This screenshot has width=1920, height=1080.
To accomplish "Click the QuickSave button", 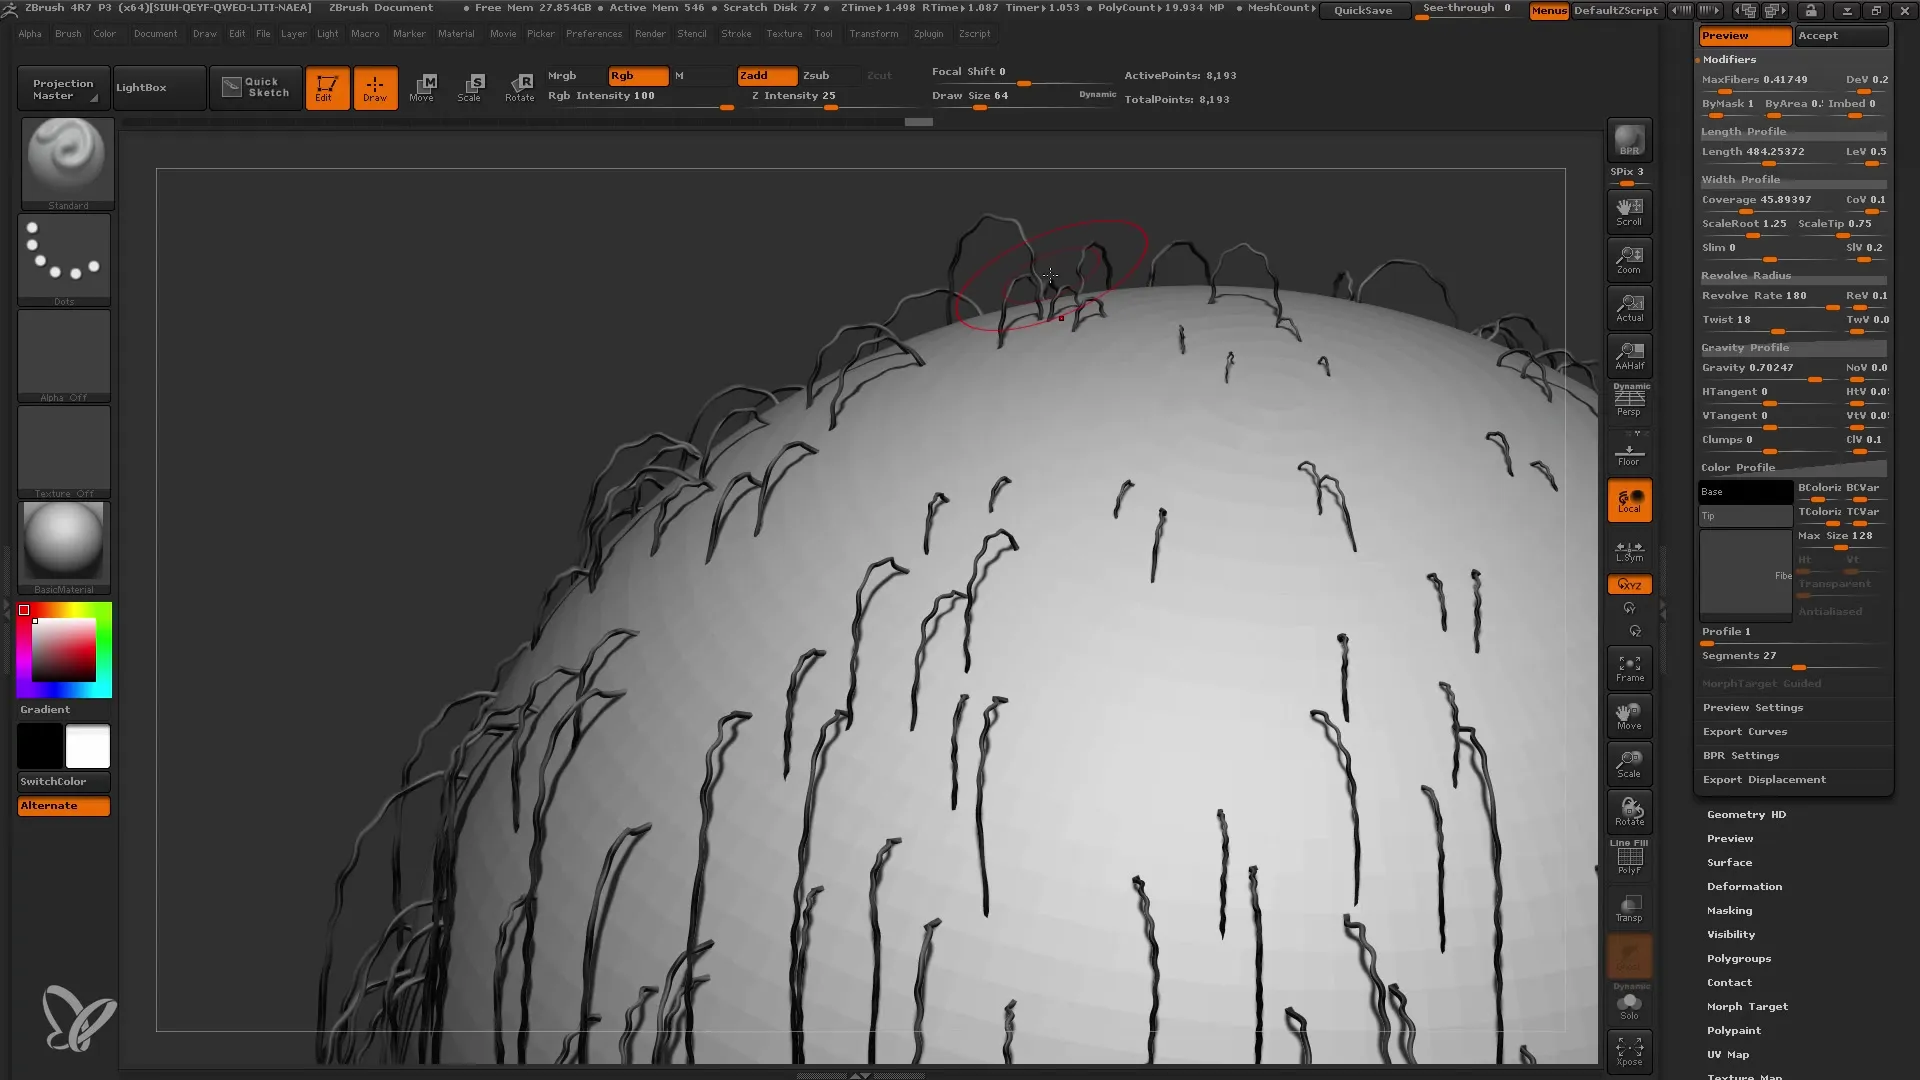I will pyautogui.click(x=1362, y=11).
